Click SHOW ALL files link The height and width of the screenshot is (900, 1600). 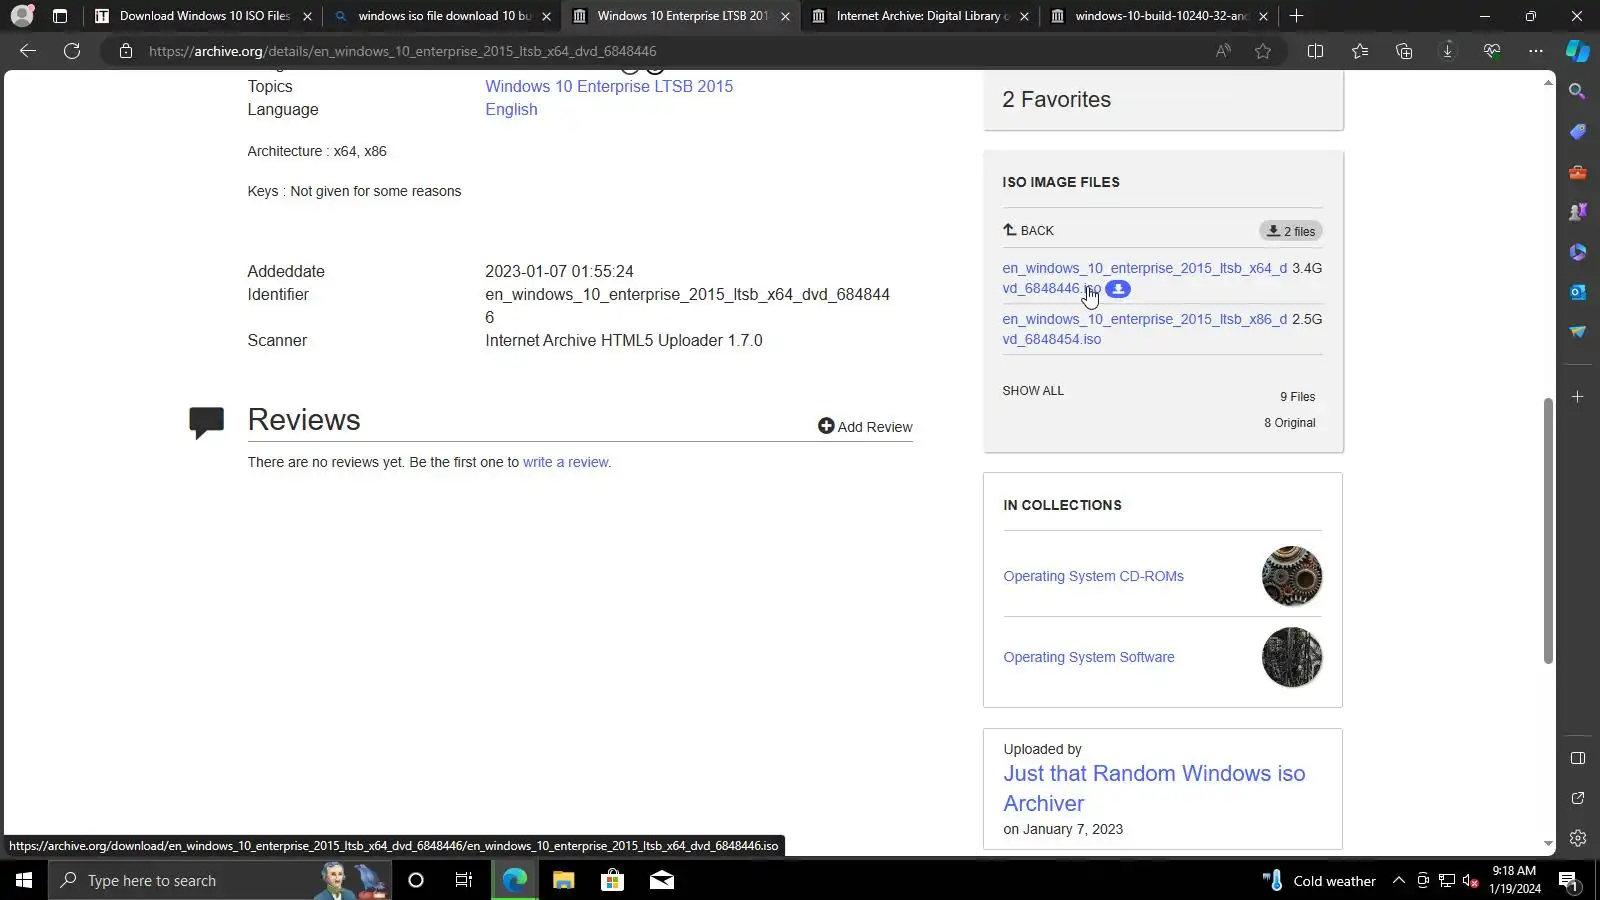[x=1033, y=391]
